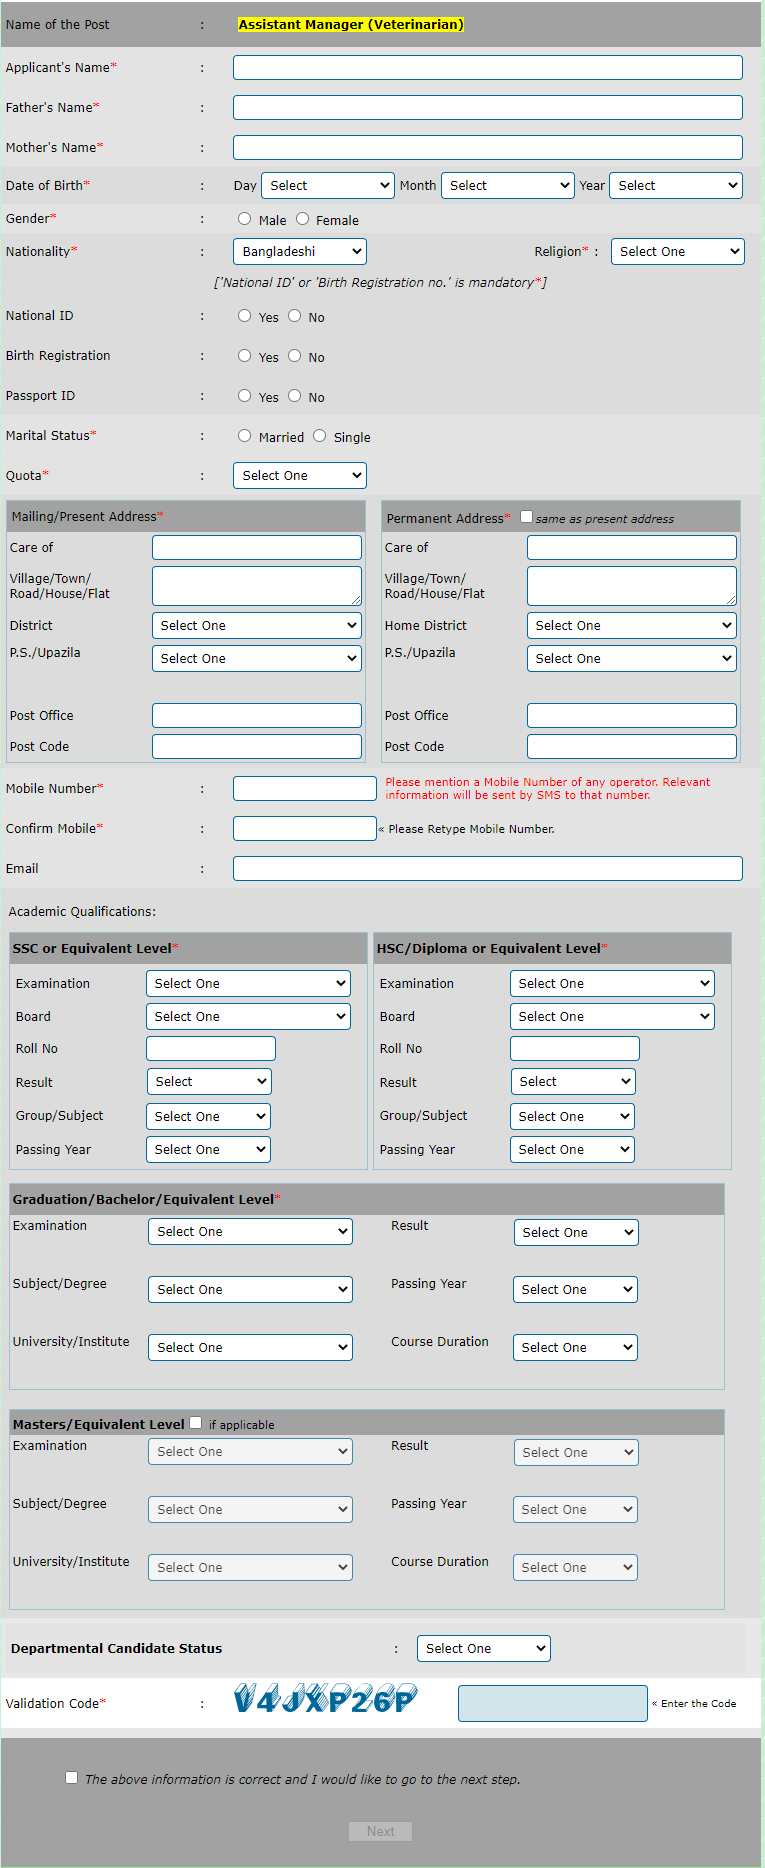Open the present address P.S./Upazila dropdown
Viewport: 765px width, 1868px height.
pos(257,659)
